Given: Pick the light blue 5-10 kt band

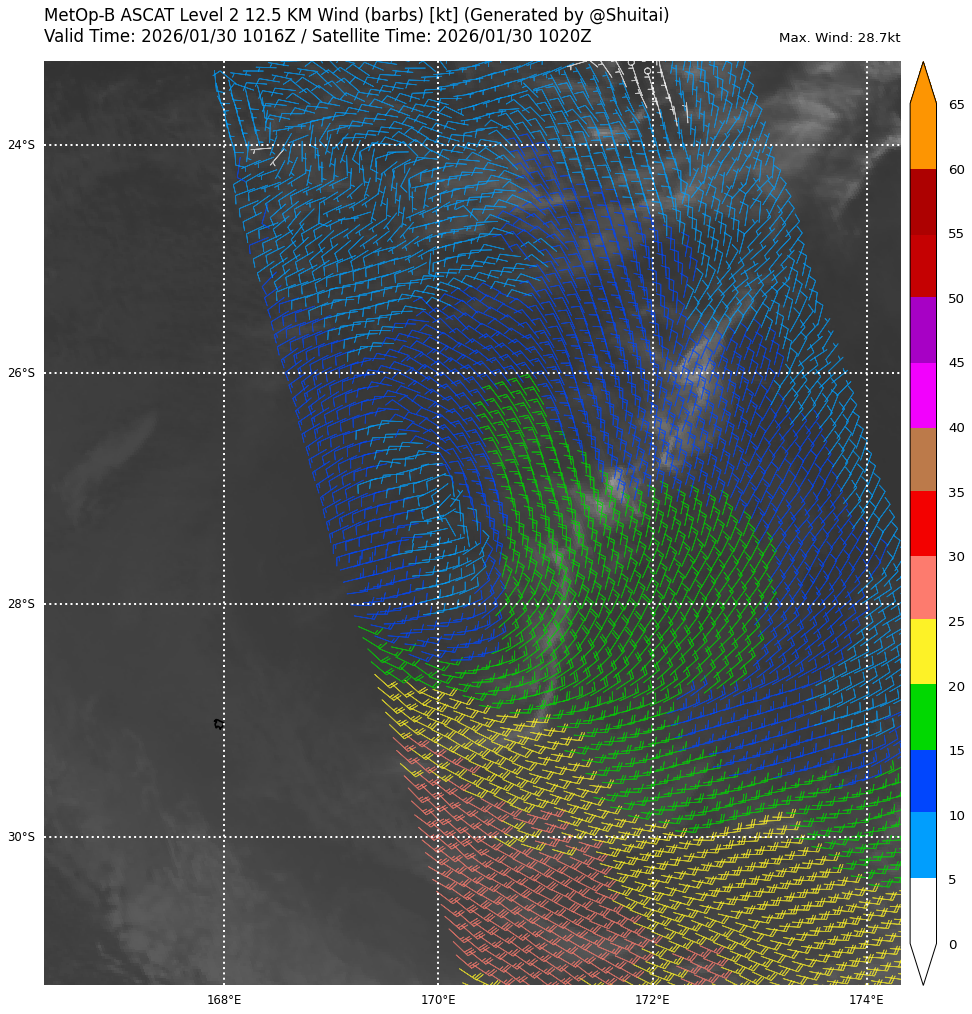Looking at the screenshot, I should [x=922, y=845].
